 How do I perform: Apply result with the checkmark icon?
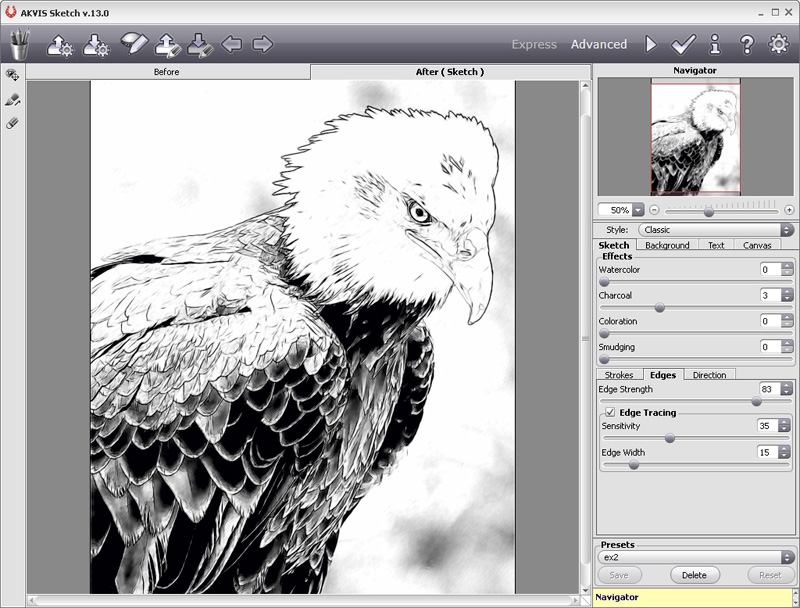click(683, 44)
